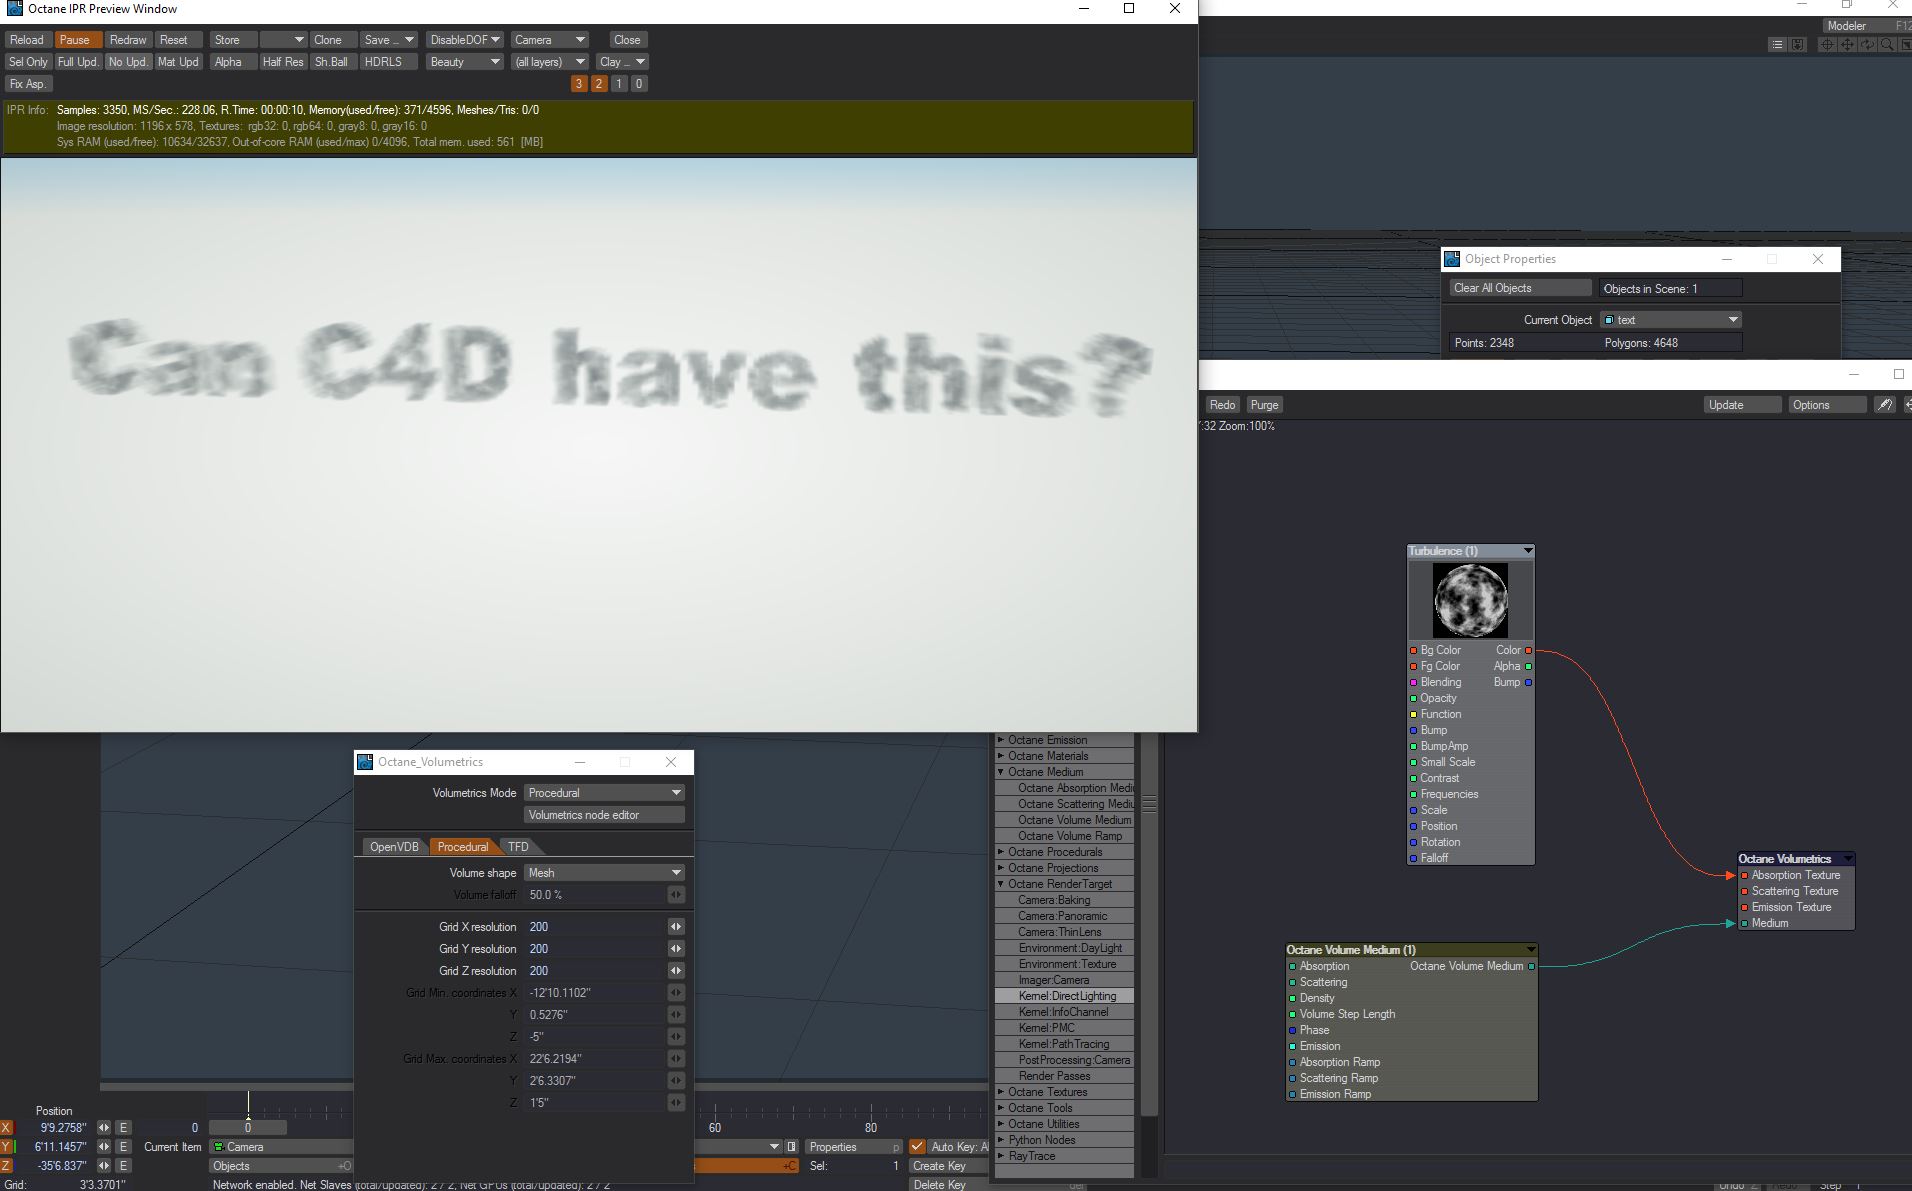Click the Purge button in node editor
Screen dimensions: 1912x1191
(1264, 405)
